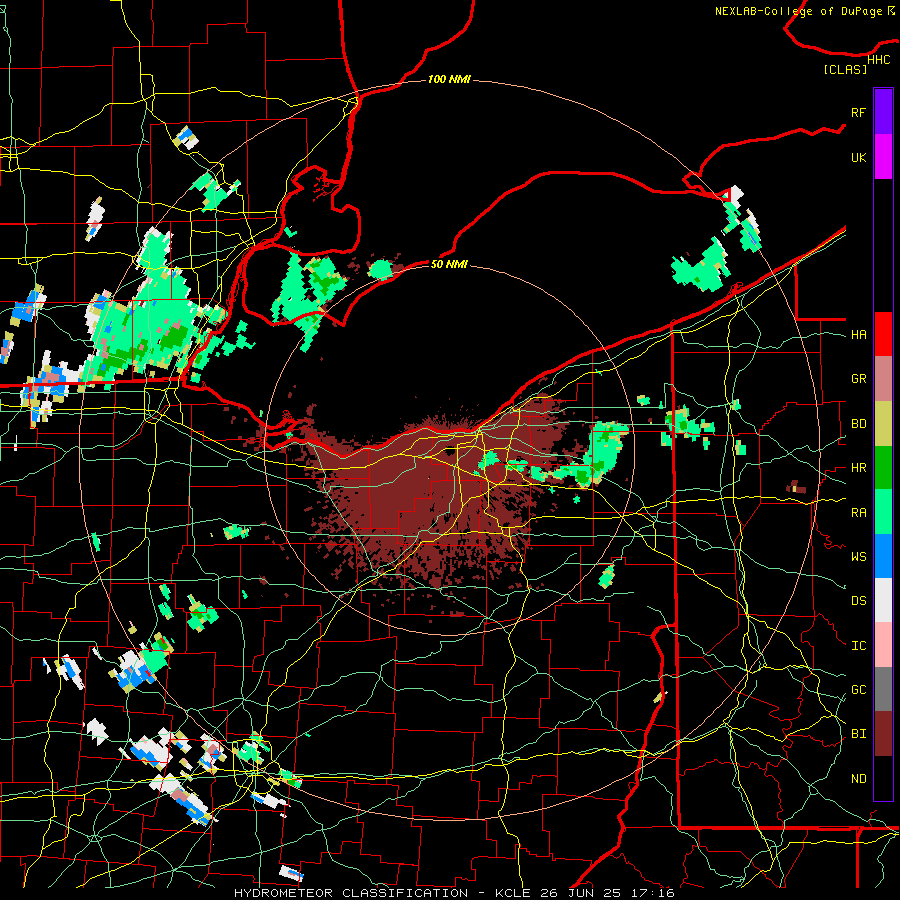Click the light pink IC legend swatch

coord(883,645)
